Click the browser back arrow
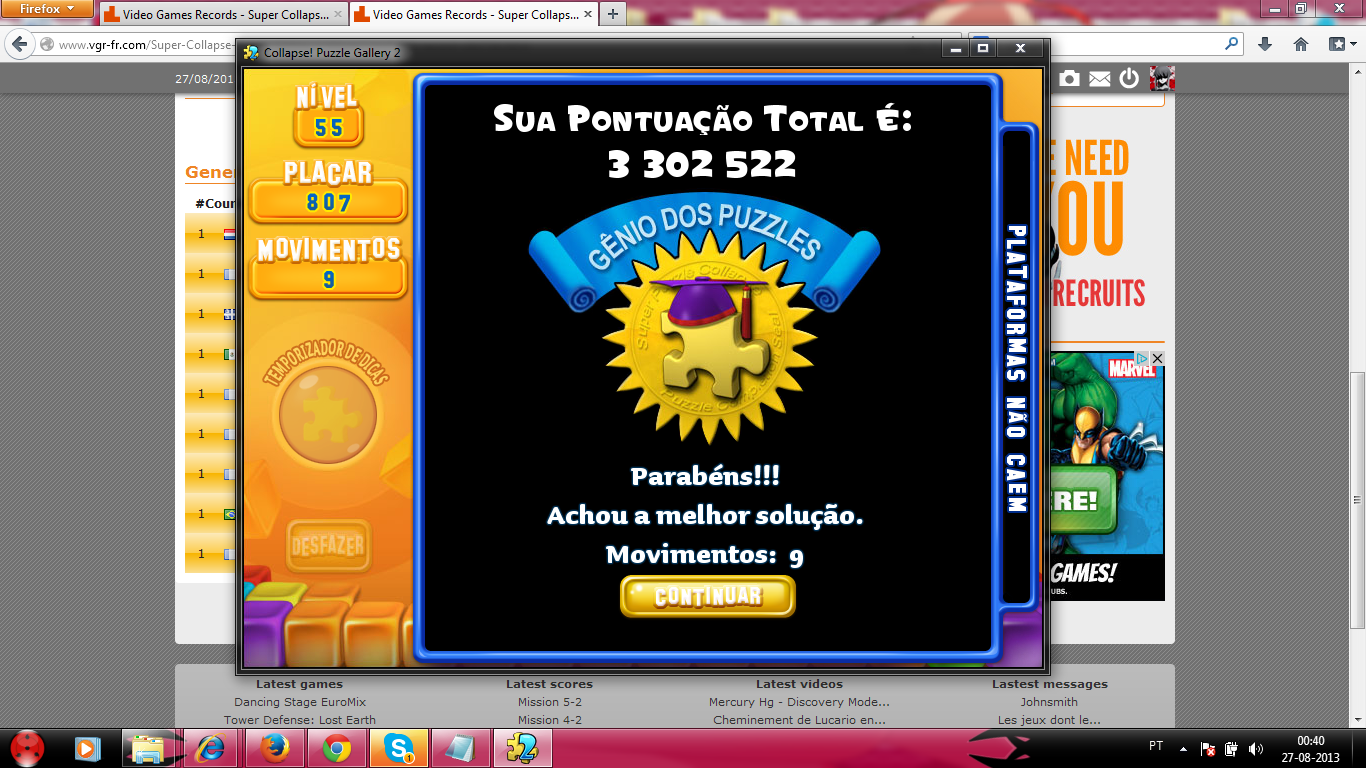Viewport: 1366px width, 768px height. pos(19,45)
